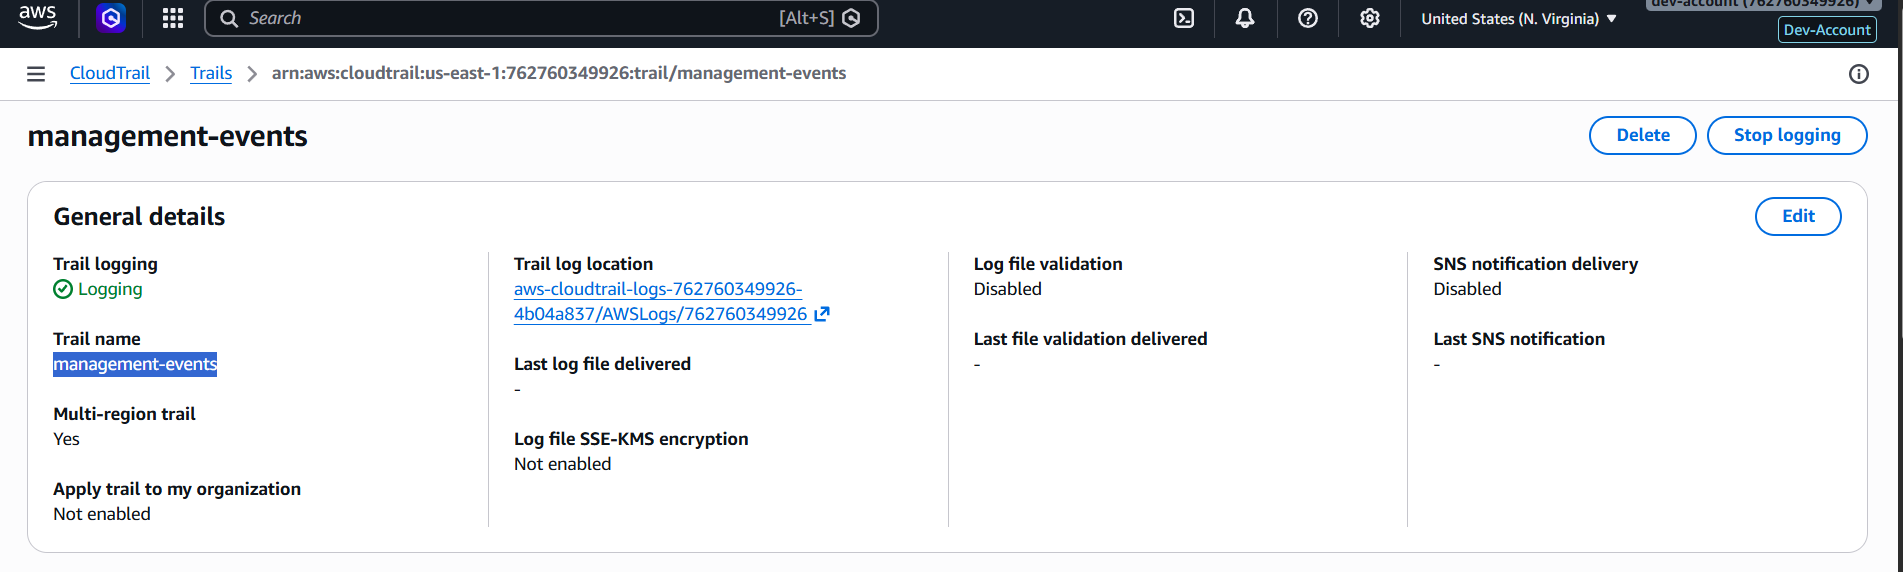Focus the AWS Search input field

(541, 18)
